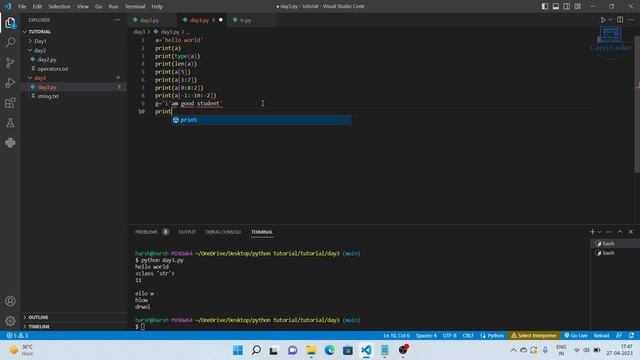The image size is (640, 360).
Task: Maximize the panel size chevron
Action: pyautogui.click(x=620, y=231)
